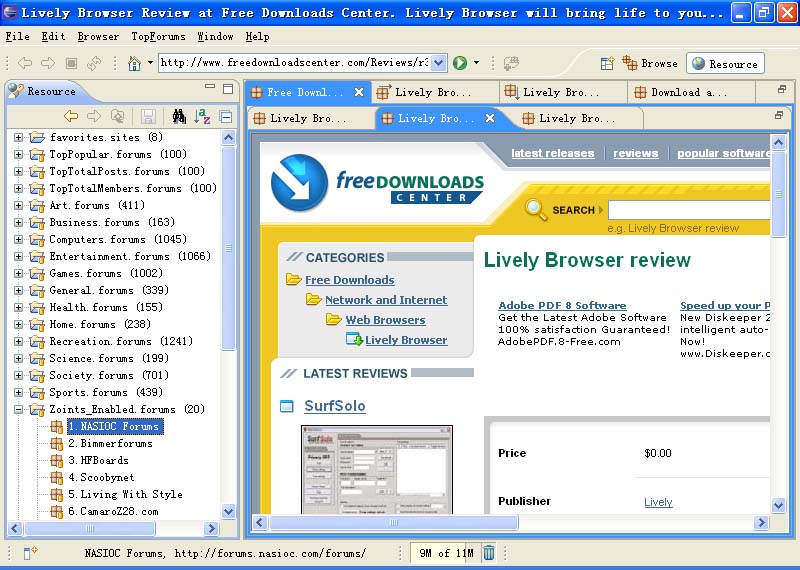Open the reviews link
The image size is (800, 570).
pyautogui.click(x=635, y=153)
